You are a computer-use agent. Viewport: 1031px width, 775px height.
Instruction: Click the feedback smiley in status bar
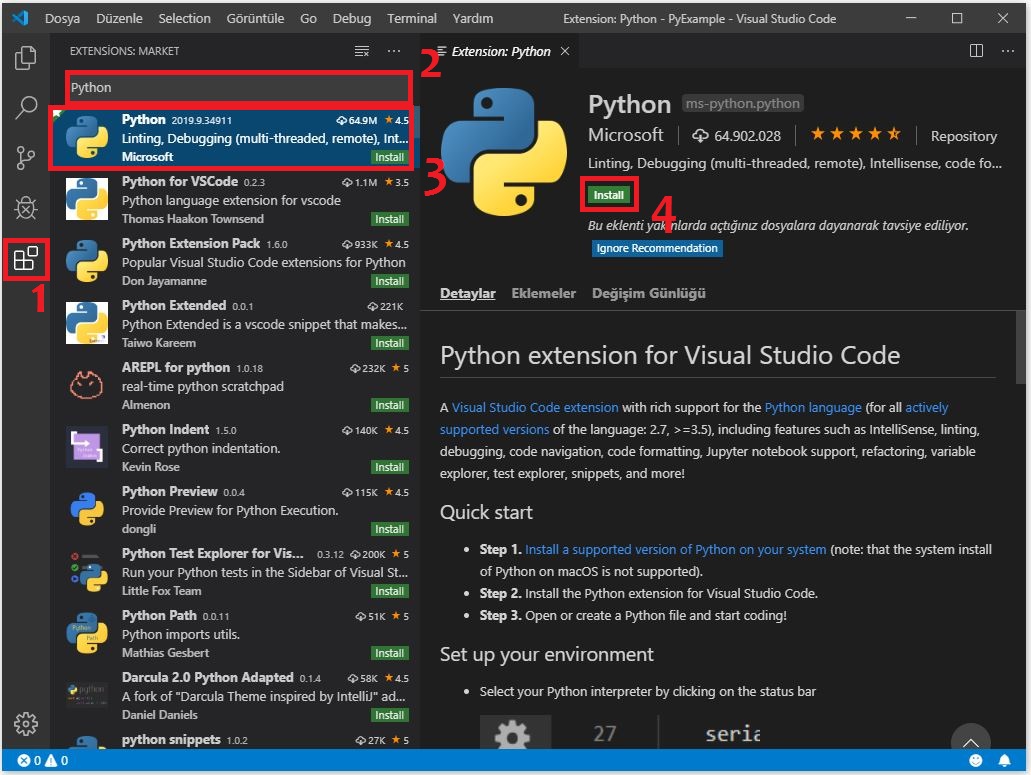click(976, 761)
